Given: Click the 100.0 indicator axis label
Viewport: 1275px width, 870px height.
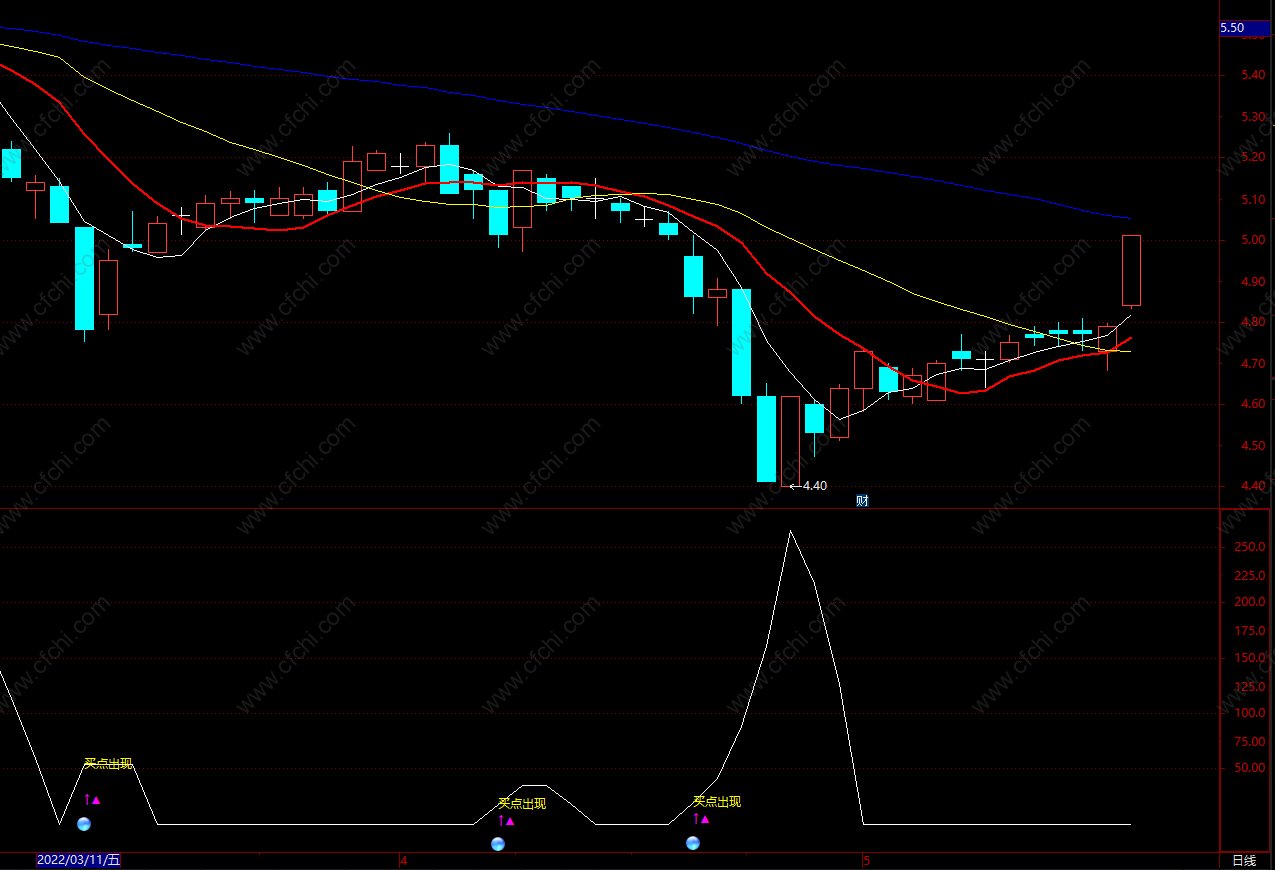Looking at the screenshot, I should tap(1250, 713).
